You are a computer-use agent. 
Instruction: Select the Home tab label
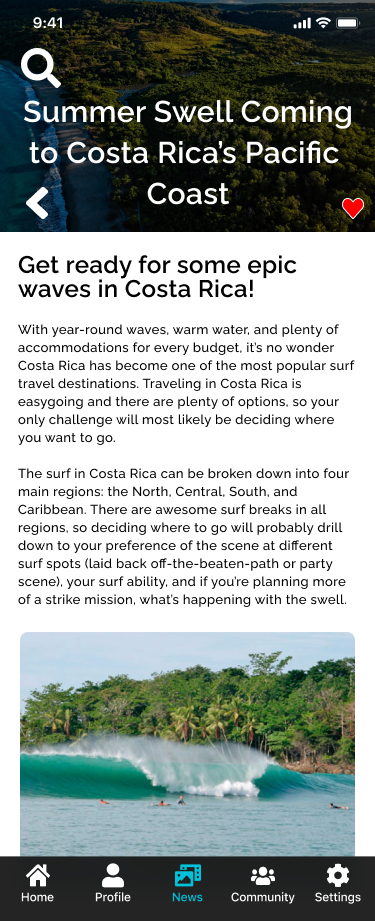click(x=38, y=897)
